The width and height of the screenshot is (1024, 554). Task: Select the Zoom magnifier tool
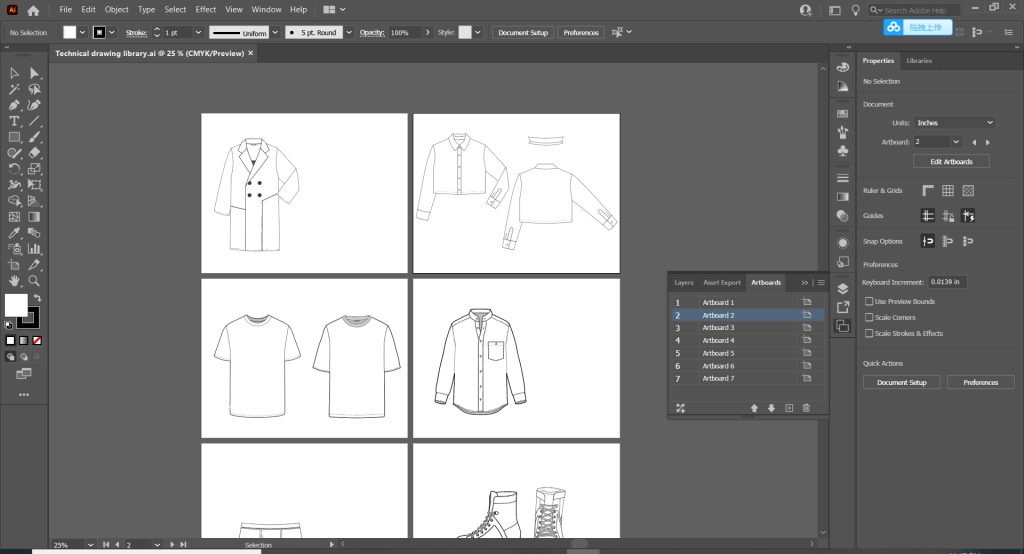[x=34, y=282]
